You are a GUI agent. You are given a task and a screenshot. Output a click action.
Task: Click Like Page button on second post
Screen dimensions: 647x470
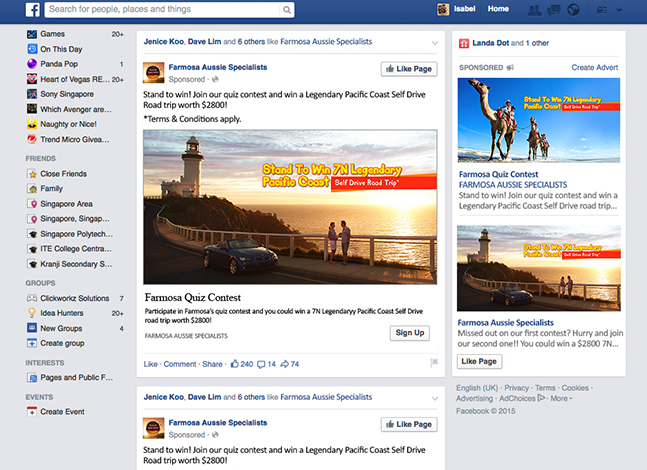[409, 424]
